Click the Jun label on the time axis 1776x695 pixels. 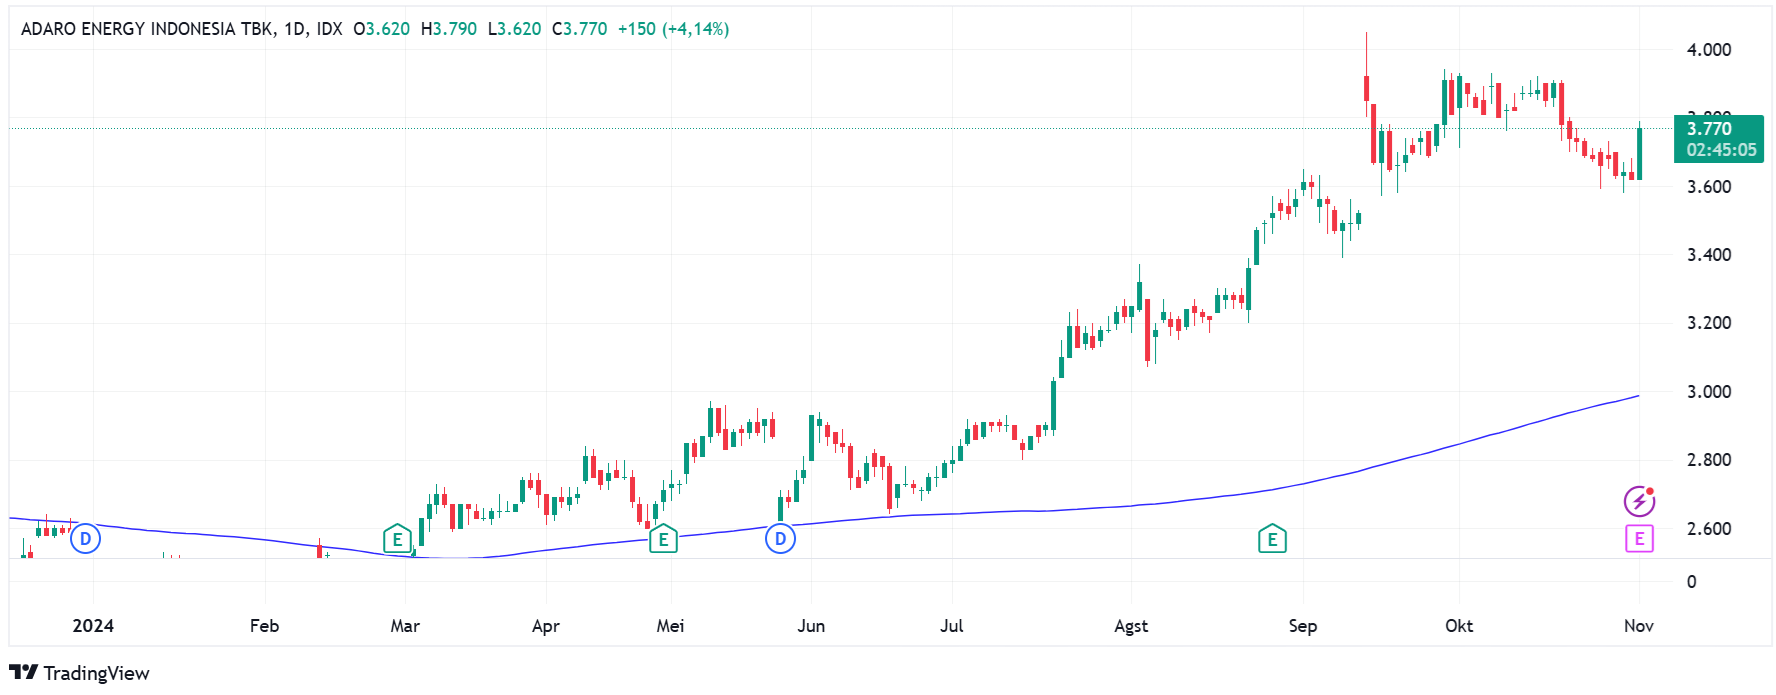(811, 626)
